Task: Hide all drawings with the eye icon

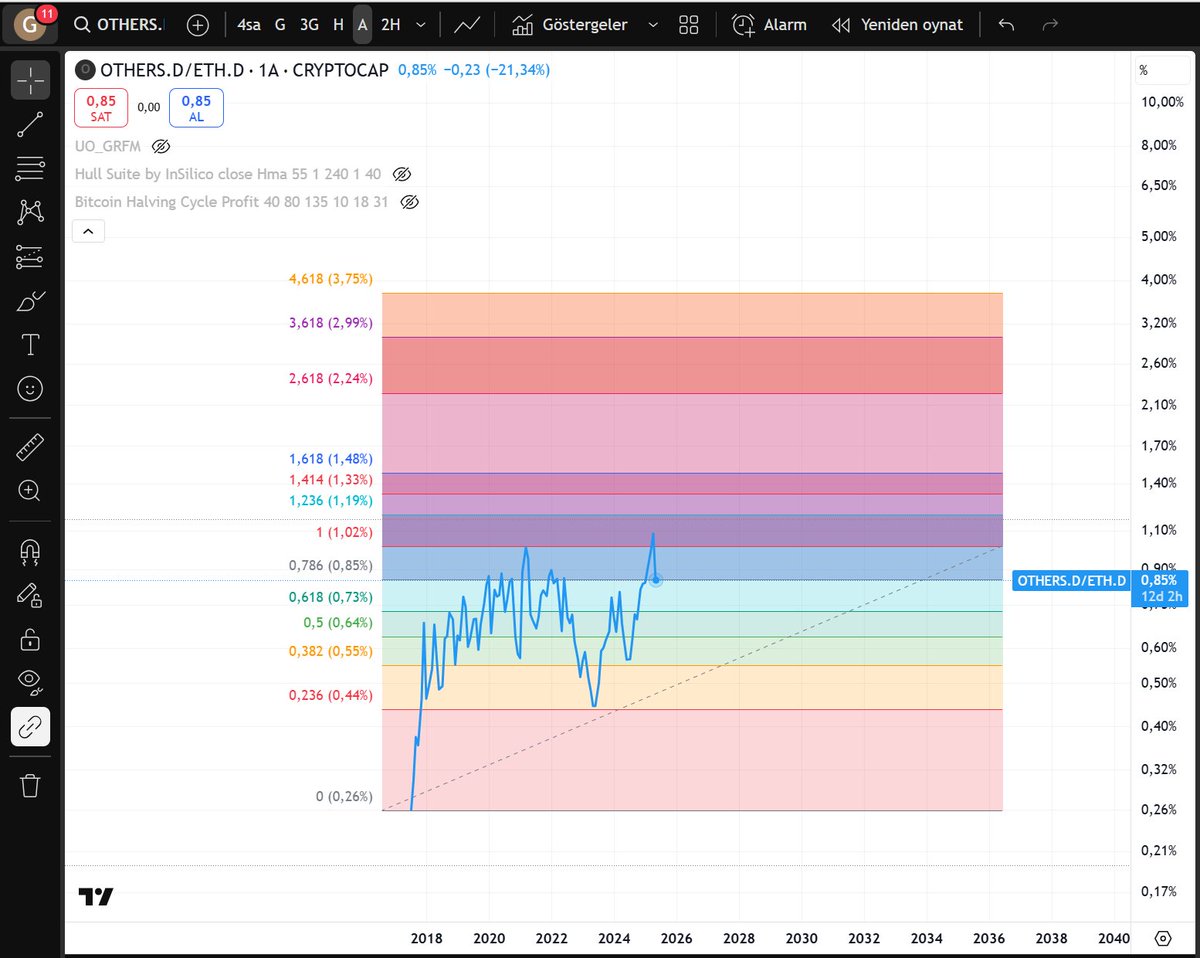Action: pyautogui.click(x=30, y=683)
